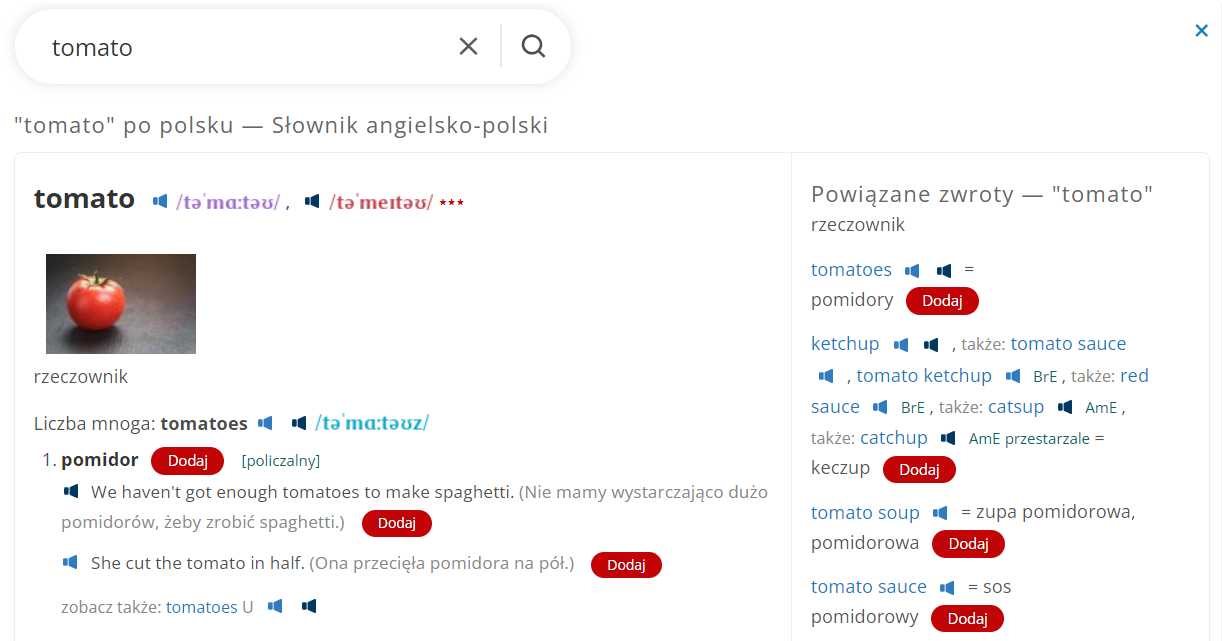Play audio for 'catsup' AmE pronunciation
Viewport: 1222px width, 641px height.
click(x=1065, y=407)
